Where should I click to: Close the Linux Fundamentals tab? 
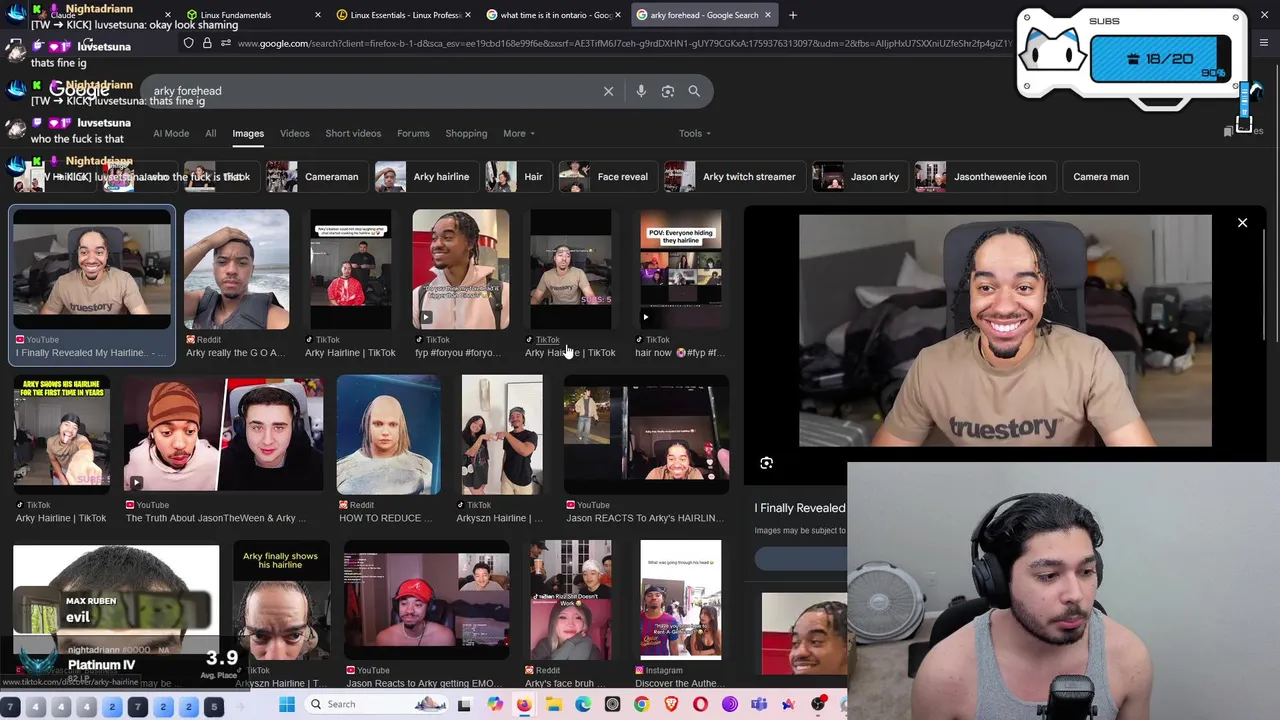point(318,15)
